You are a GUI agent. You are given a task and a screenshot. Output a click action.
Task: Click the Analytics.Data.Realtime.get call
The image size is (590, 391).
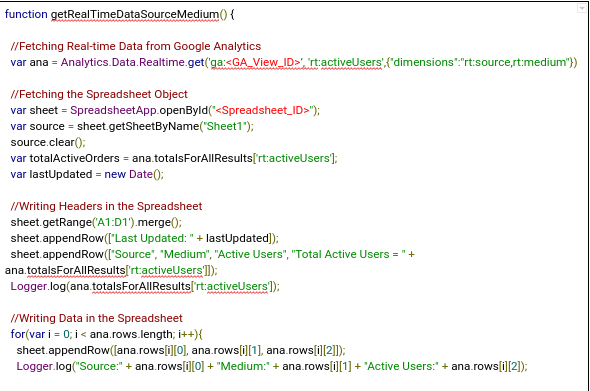click(x=132, y=62)
